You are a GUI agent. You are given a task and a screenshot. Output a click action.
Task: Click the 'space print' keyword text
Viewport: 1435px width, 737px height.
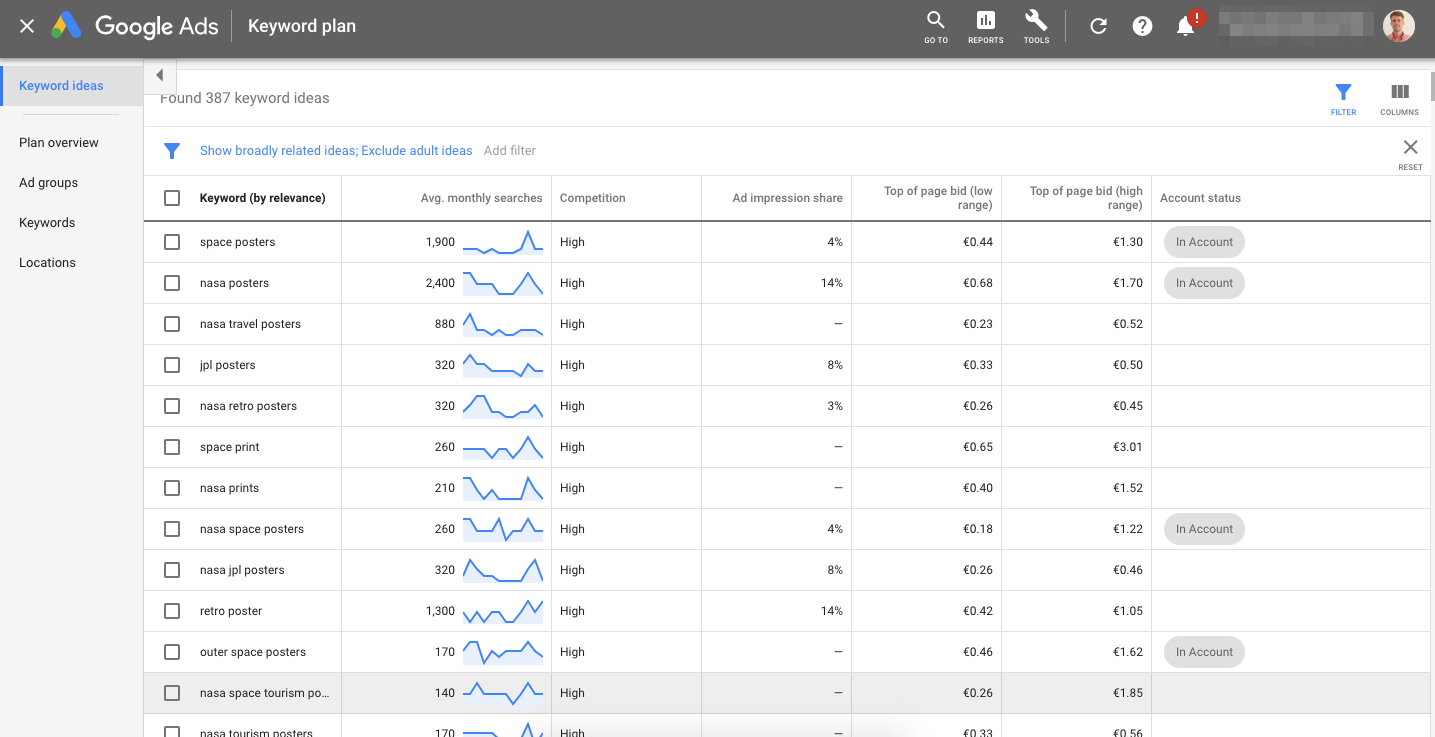tap(230, 447)
